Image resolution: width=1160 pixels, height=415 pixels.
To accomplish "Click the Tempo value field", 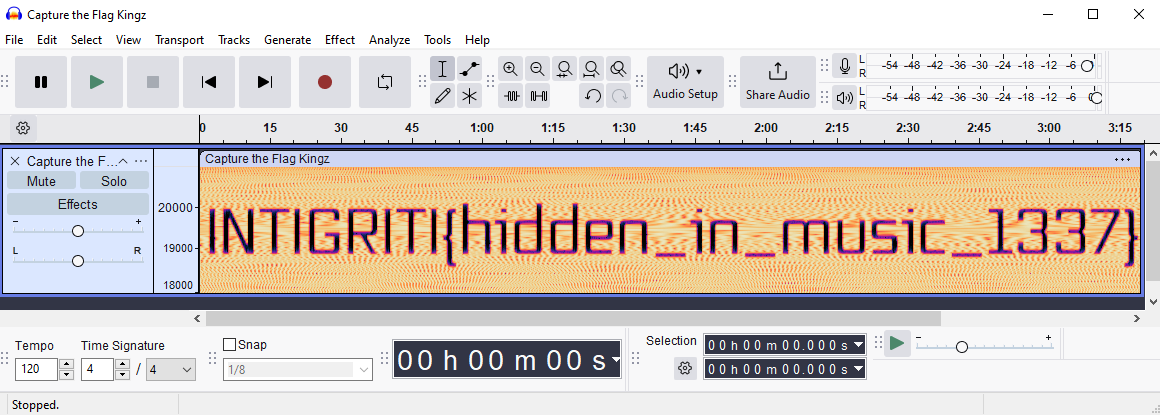I will pyautogui.click(x=37, y=370).
